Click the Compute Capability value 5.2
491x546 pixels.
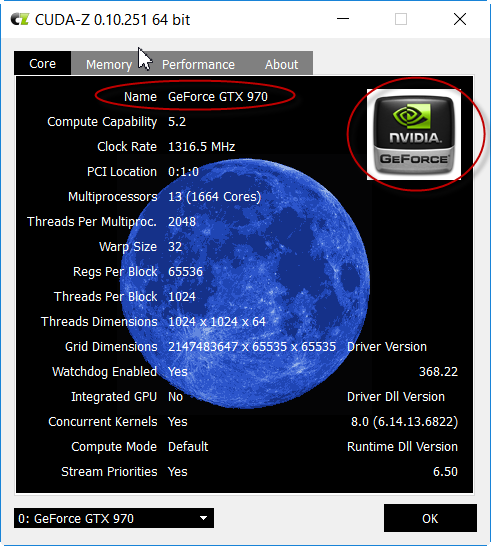click(x=177, y=122)
